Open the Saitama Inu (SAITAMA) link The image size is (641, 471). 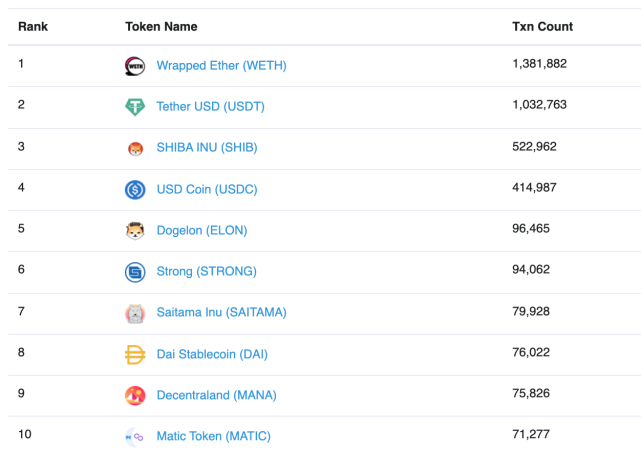[222, 312]
